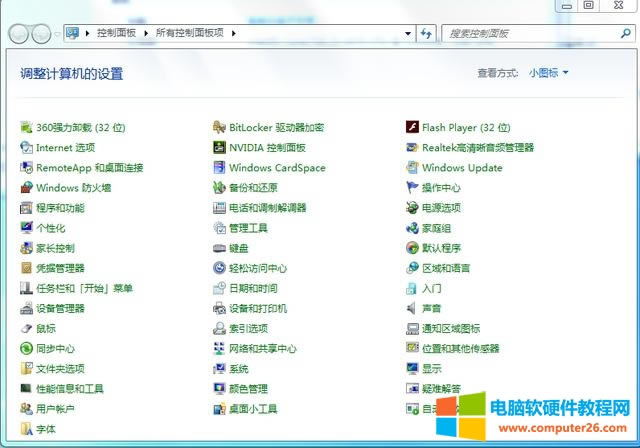640x448 pixels.
Task: Click the 用户帐户 icon
Action: coord(27,409)
